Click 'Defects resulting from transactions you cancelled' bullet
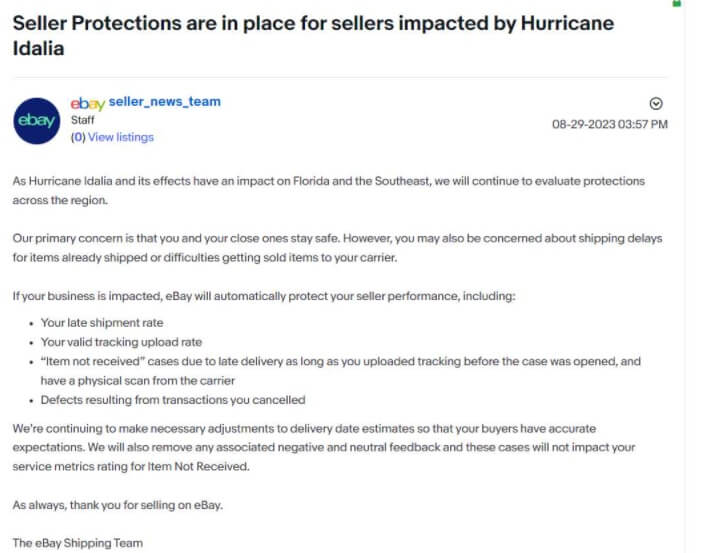 pos(173,400)
